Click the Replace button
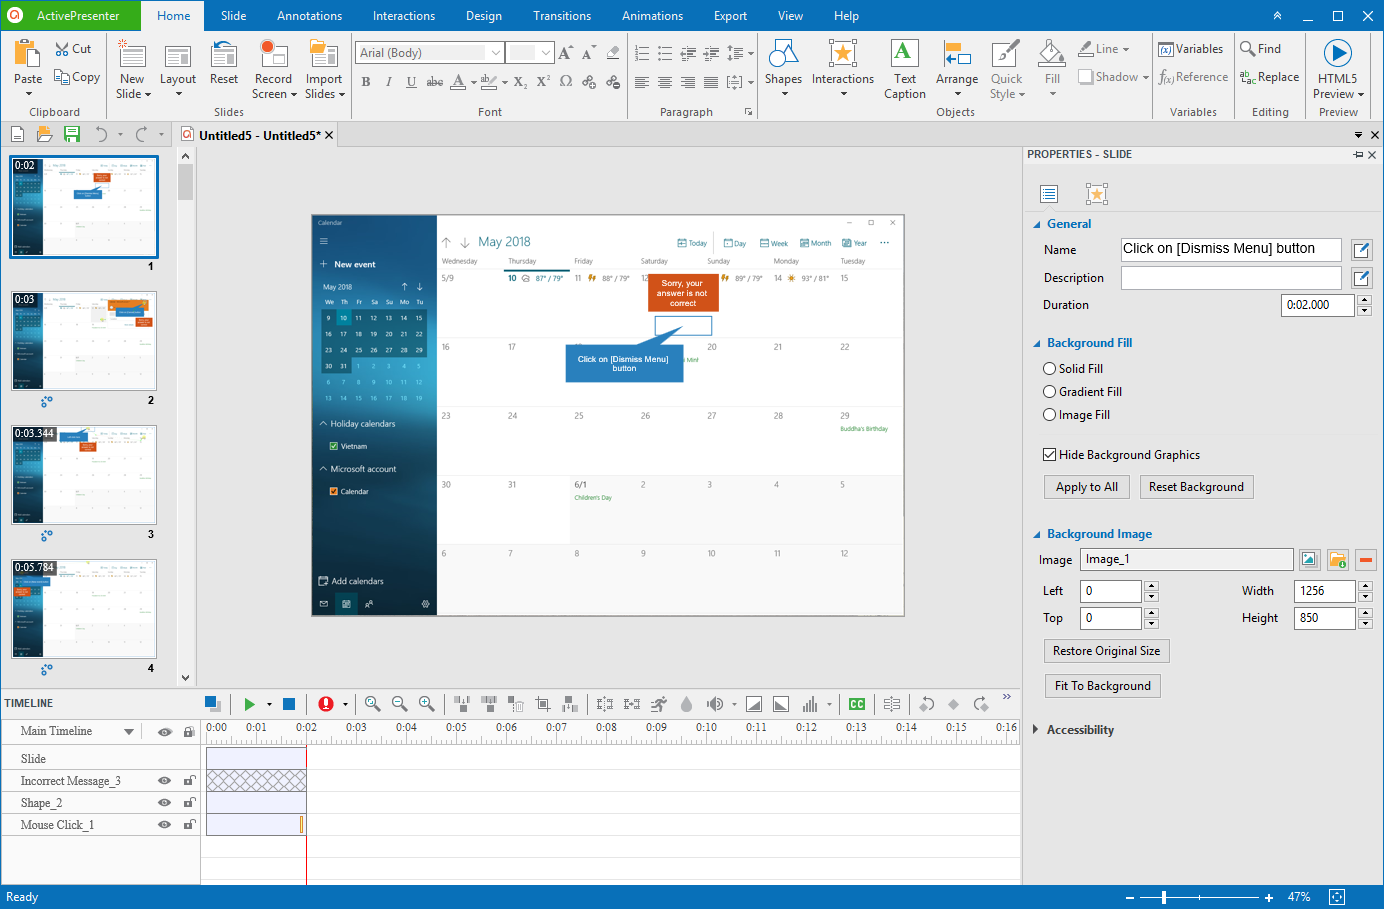This screenshot has height=909, width=1384. pyautogui.click(x=1270, y=77)
